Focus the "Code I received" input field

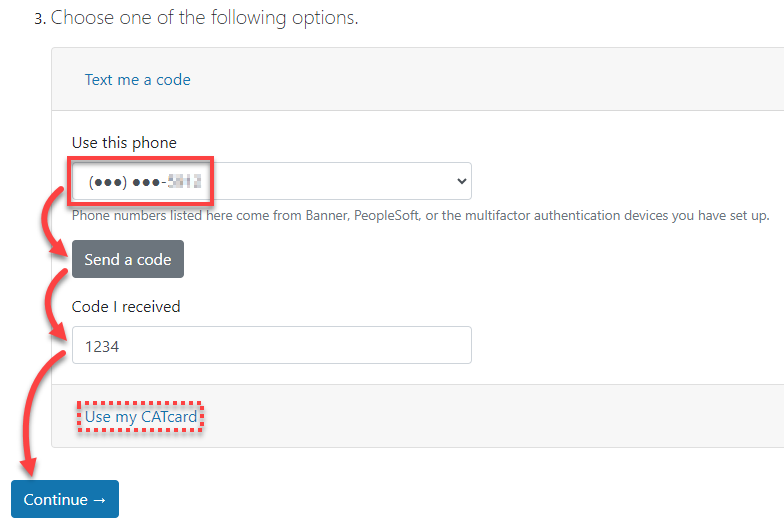[271, 345]
